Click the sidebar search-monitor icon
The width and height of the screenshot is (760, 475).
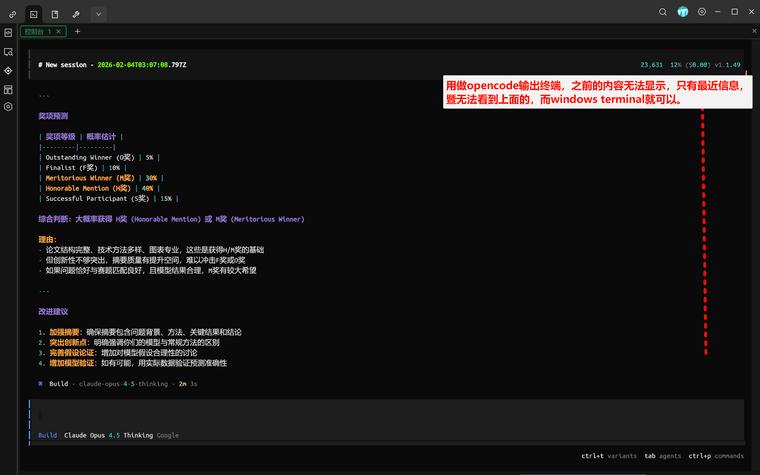(x=8, y=52)
